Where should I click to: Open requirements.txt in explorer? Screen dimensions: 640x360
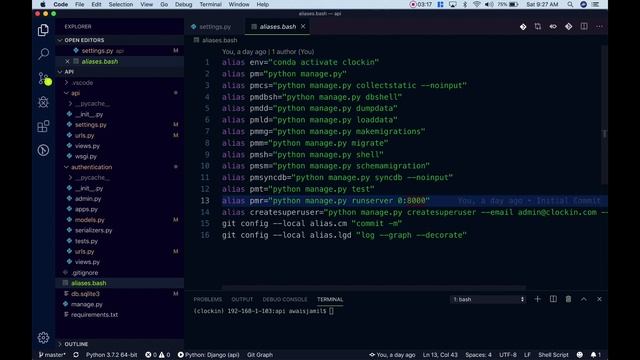[x=94, y=315]
